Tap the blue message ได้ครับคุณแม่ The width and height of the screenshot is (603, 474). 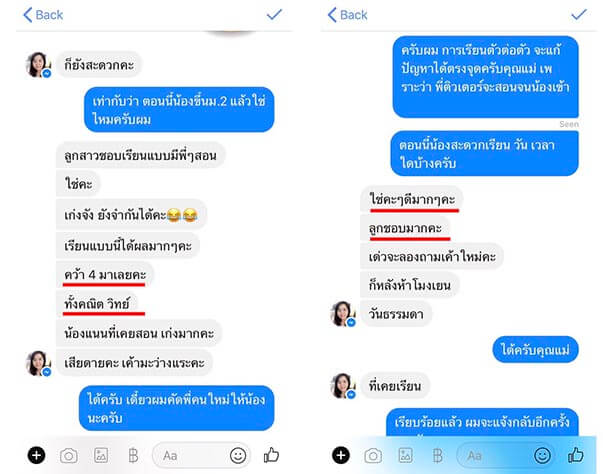535,349
